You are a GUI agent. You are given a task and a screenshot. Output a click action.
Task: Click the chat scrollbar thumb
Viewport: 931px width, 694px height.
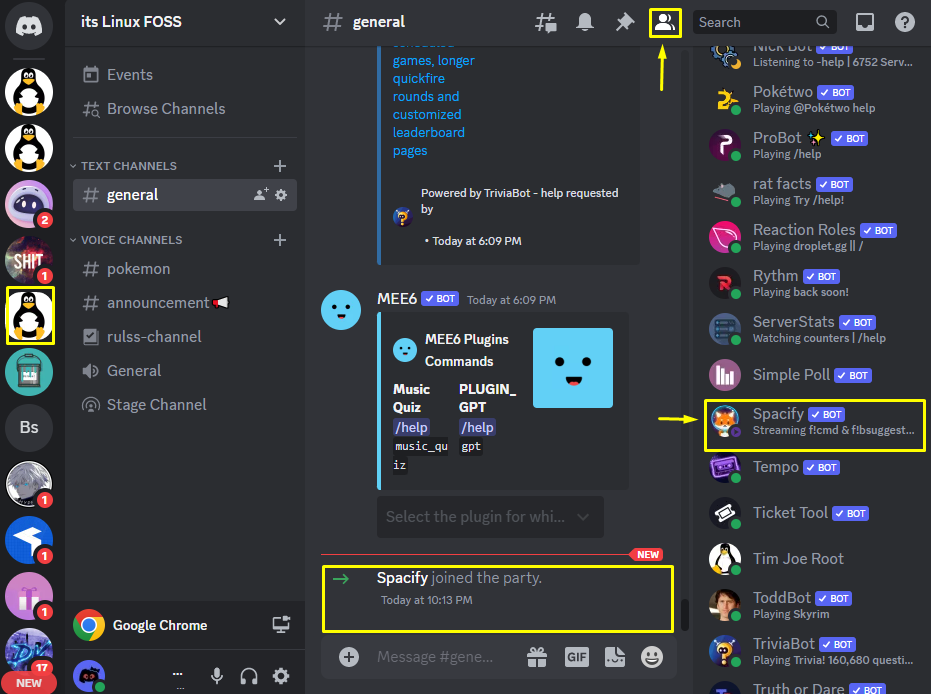coord(685,614)
